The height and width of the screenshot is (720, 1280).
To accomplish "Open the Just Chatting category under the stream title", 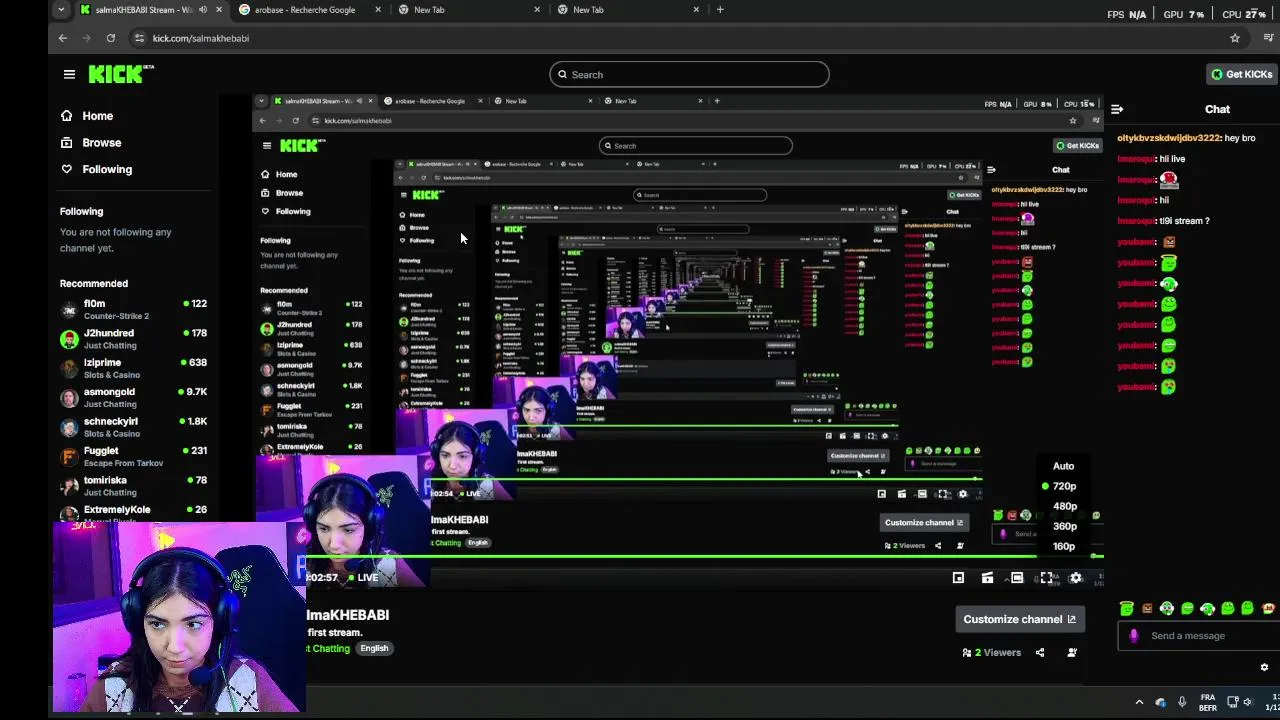I will [330, 649].
